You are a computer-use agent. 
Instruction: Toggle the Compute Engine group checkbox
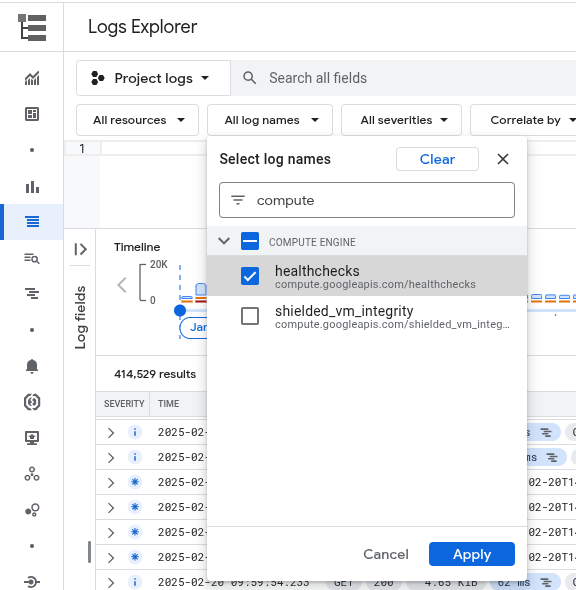click(x=250, y=241)
